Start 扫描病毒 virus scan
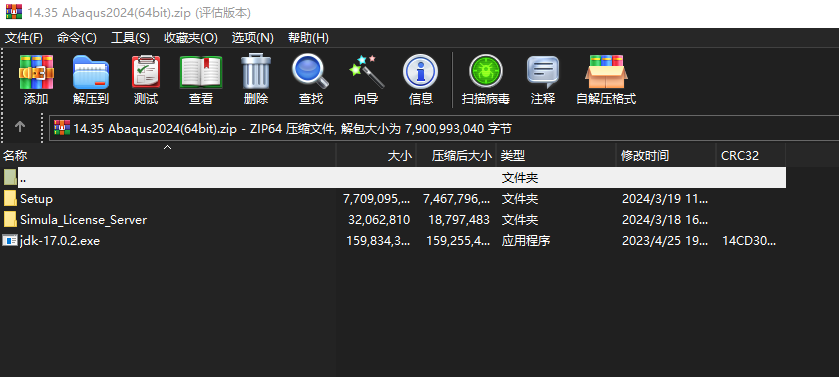The width and height of the screenshot is (839, 377). pyautogui.click(x=486, y=72)
